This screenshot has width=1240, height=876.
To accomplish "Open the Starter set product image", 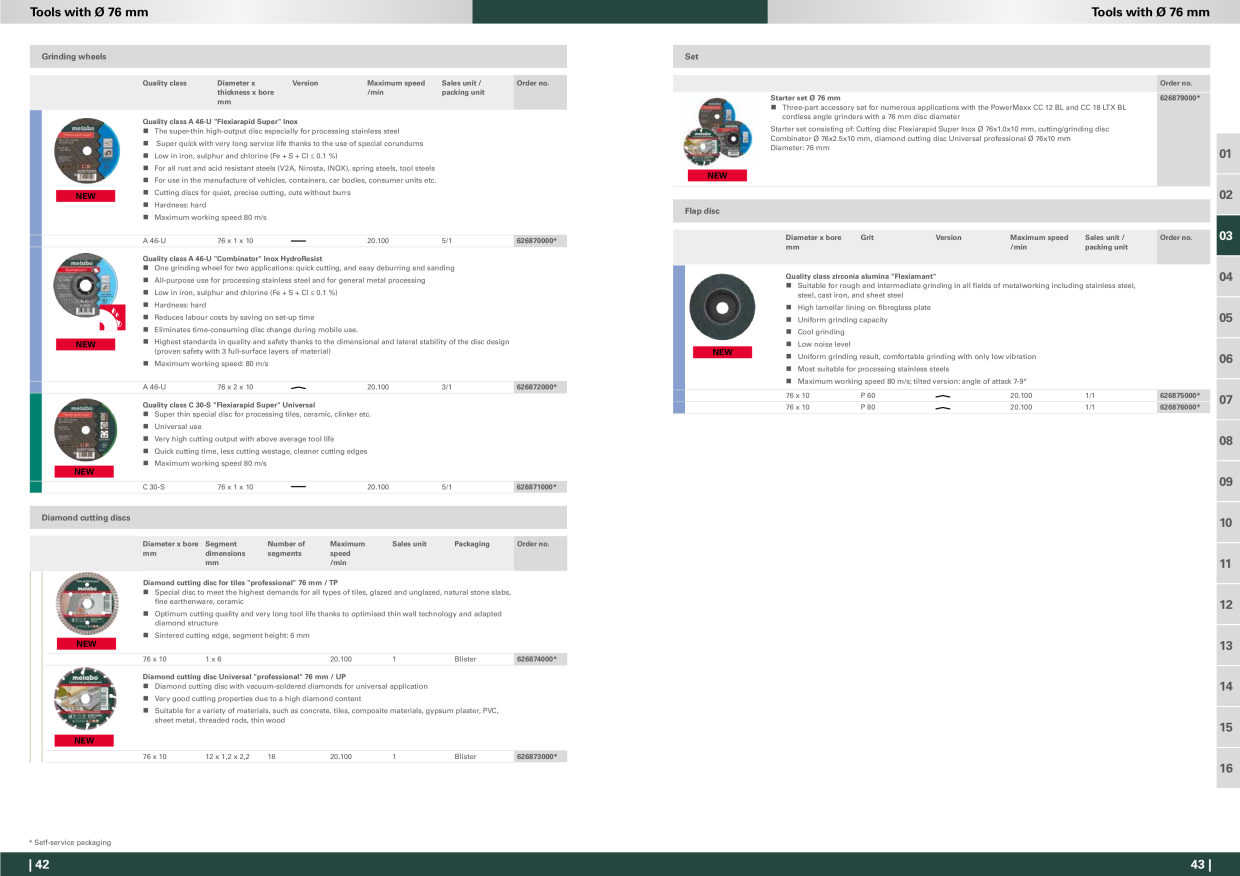I will pos(717,132).
